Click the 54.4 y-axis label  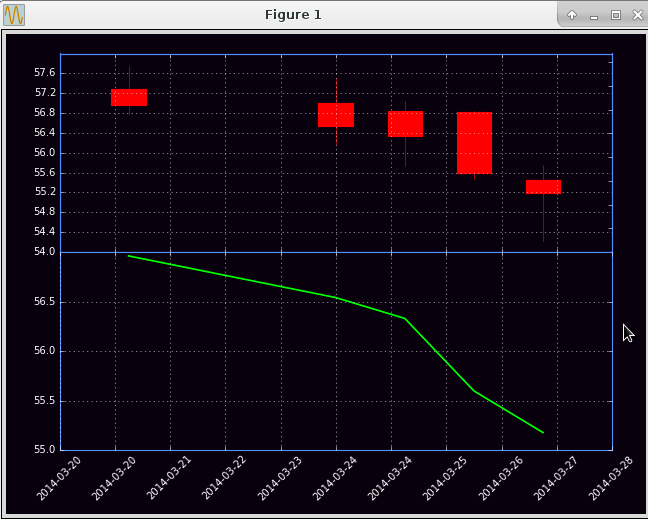point(45,231)
